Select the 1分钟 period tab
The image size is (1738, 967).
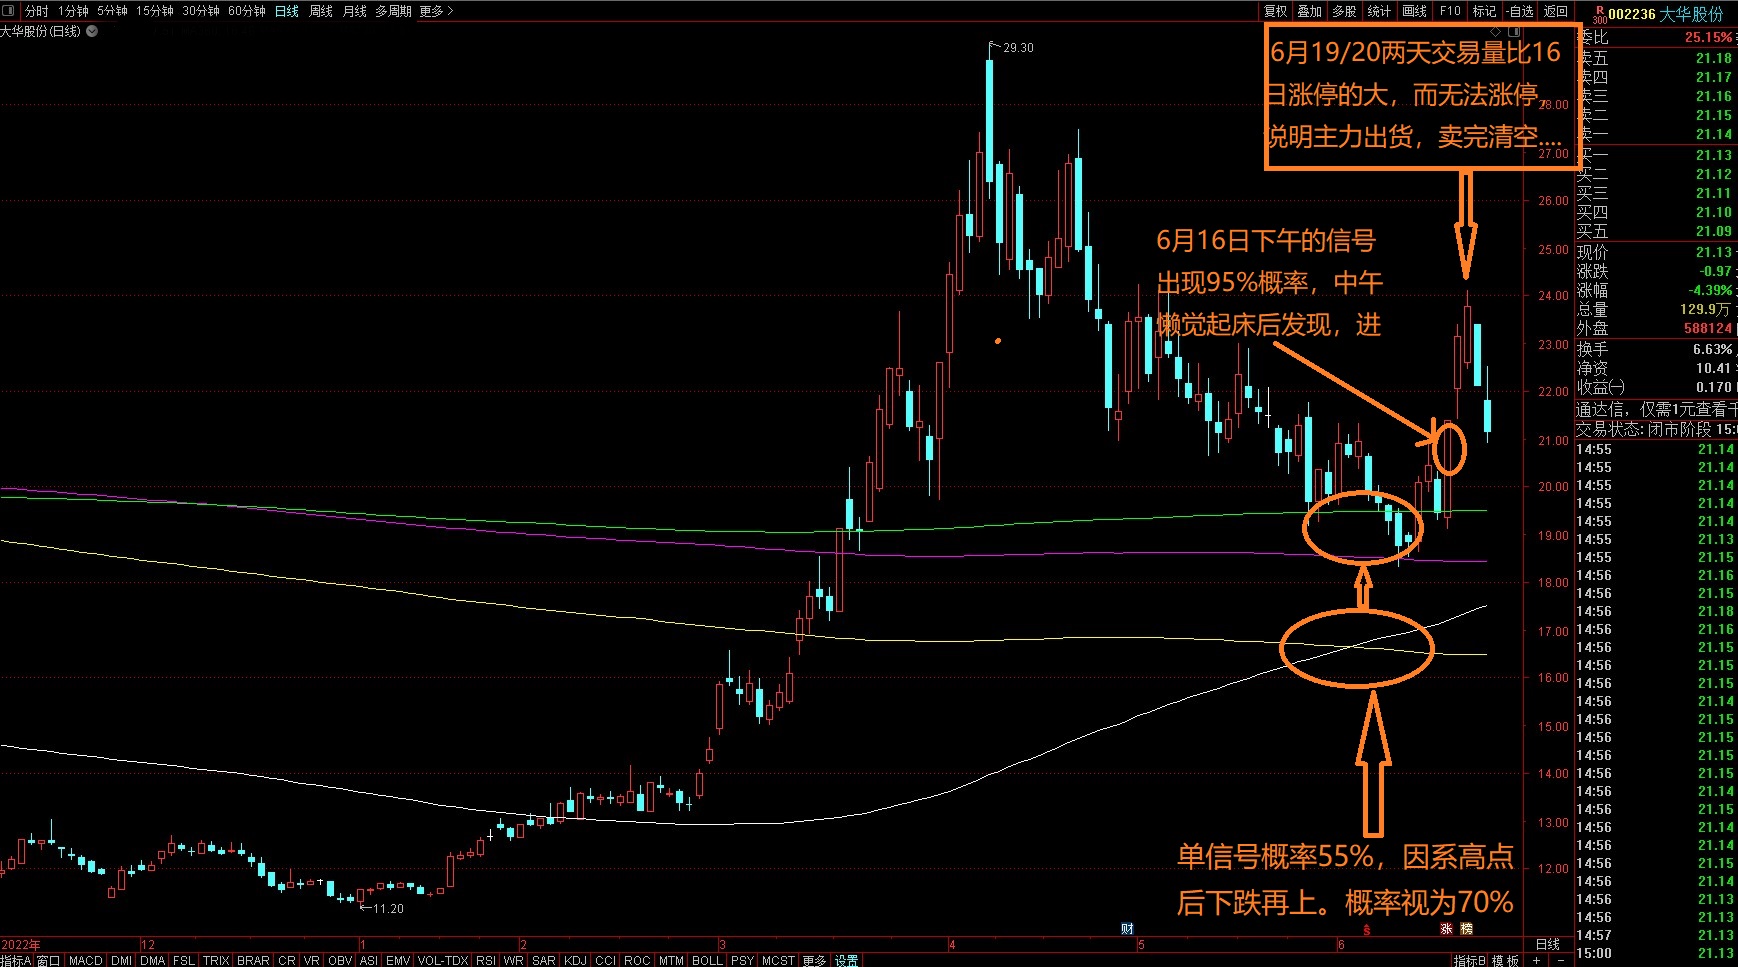73,11
